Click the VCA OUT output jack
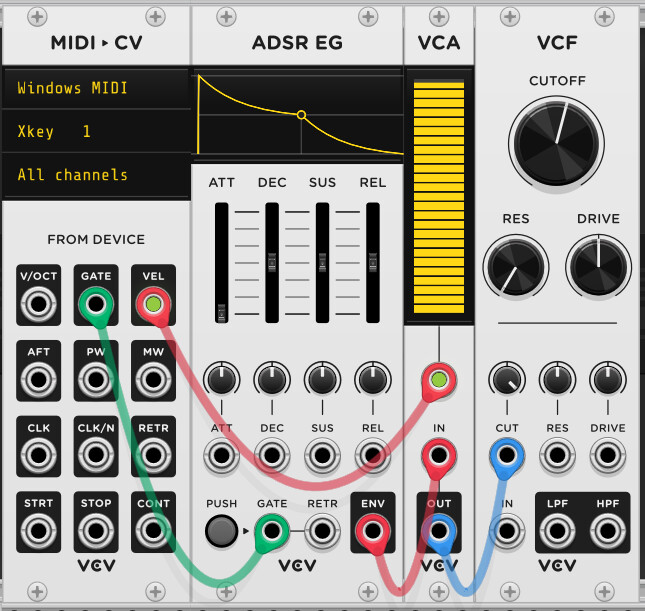This screenshot has width=645, height=611. [439, 531]
